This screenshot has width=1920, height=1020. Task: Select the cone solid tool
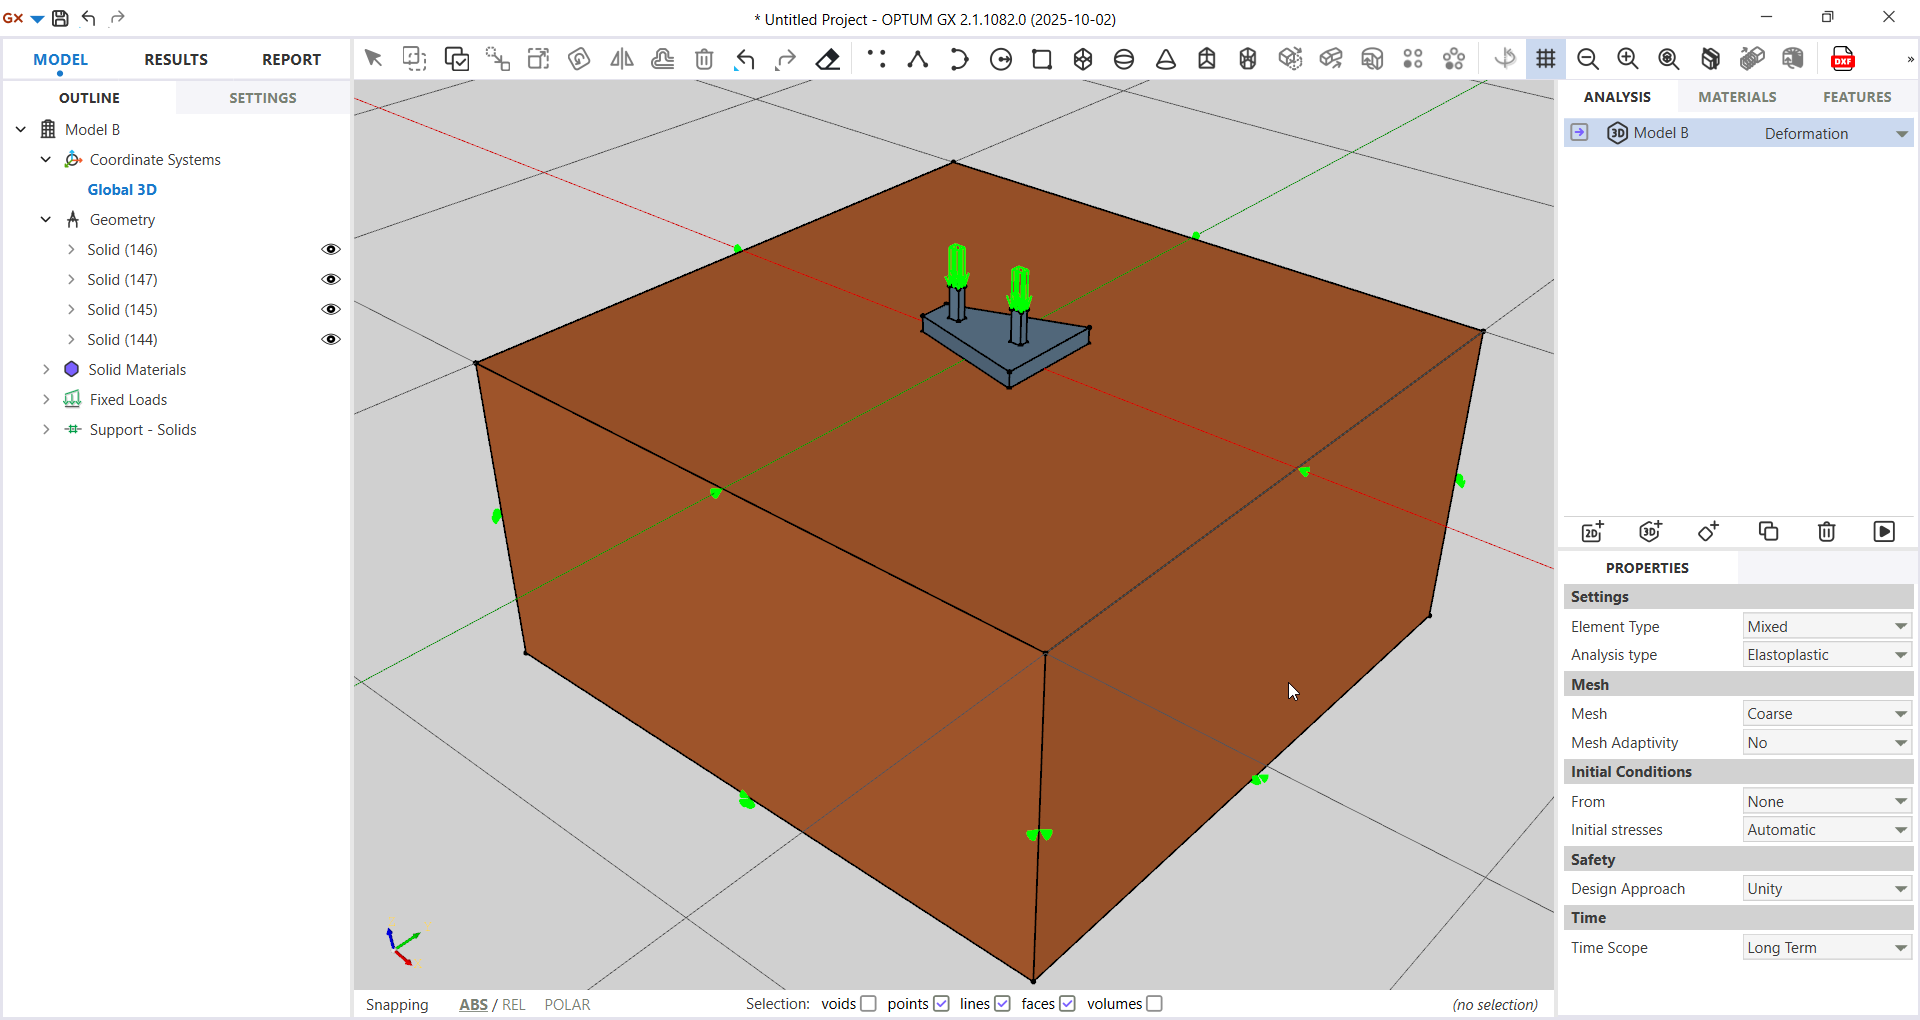click(x=1166, y=59)
